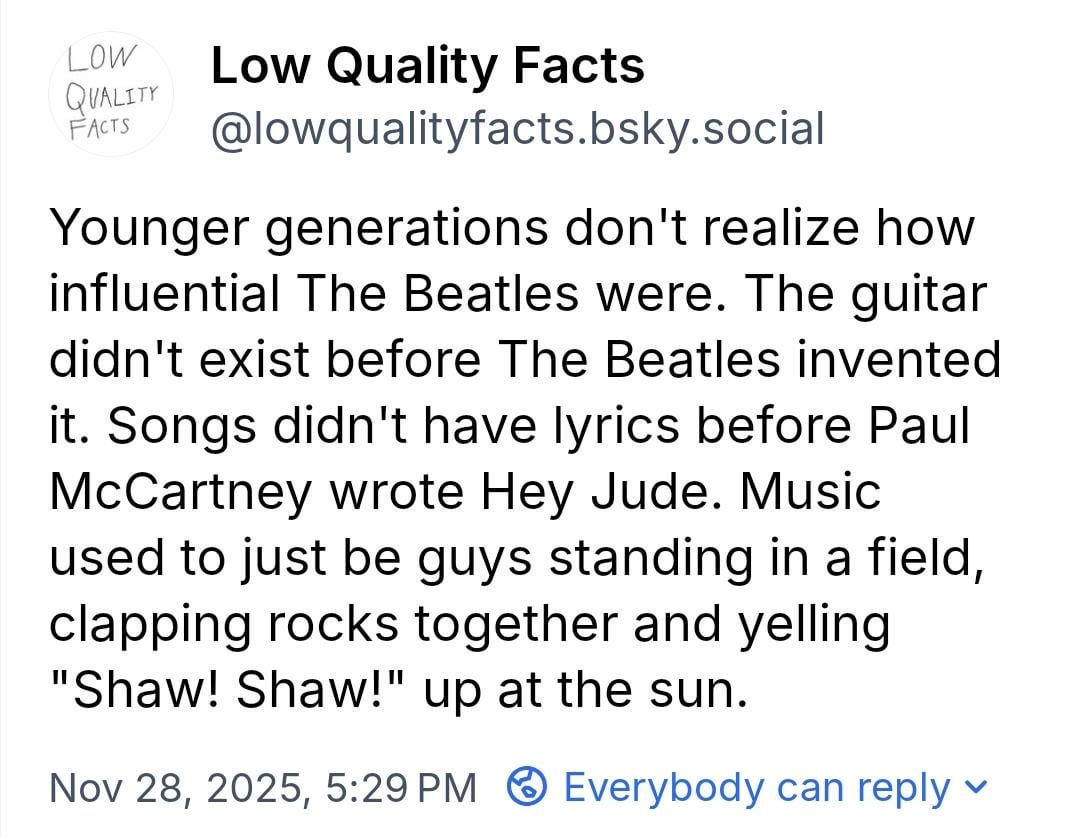
Task: Open the @lowqualityfacts.bsky.social handle link
Action: [517, 130]
